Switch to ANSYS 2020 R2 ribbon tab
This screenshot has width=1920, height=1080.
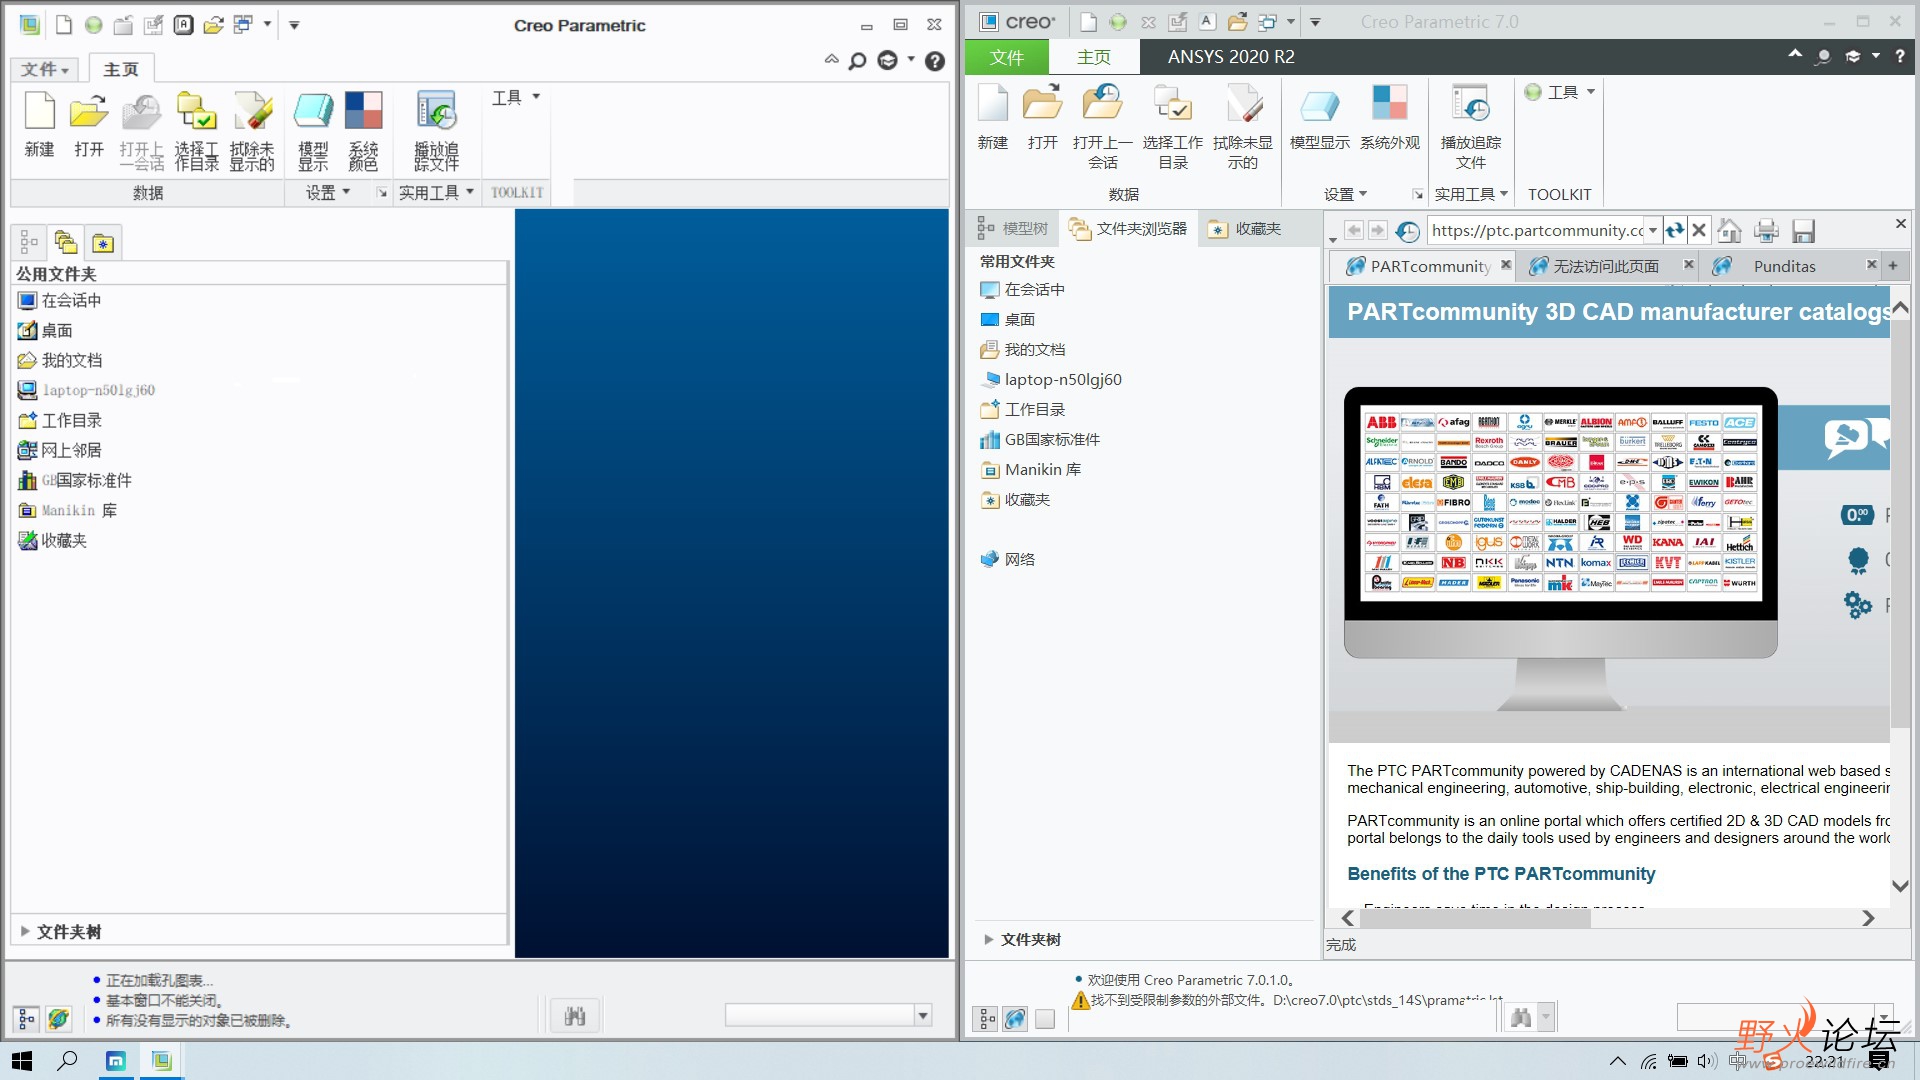[1231, 57]
